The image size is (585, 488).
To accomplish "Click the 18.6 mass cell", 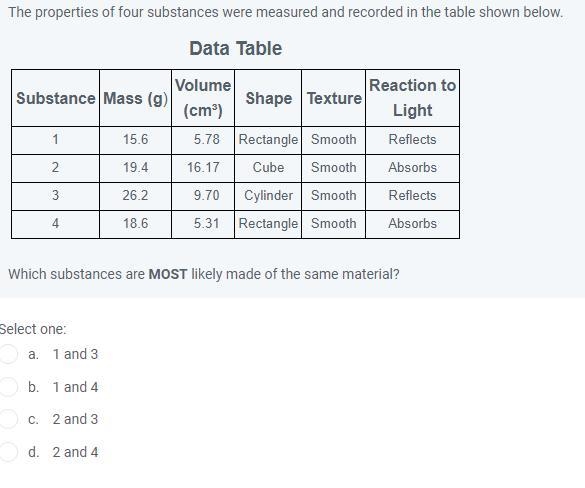I will pos(135,224).
